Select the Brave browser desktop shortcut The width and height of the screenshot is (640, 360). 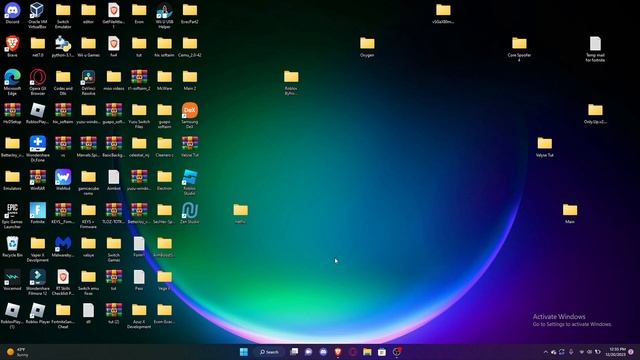click(12, 47)
